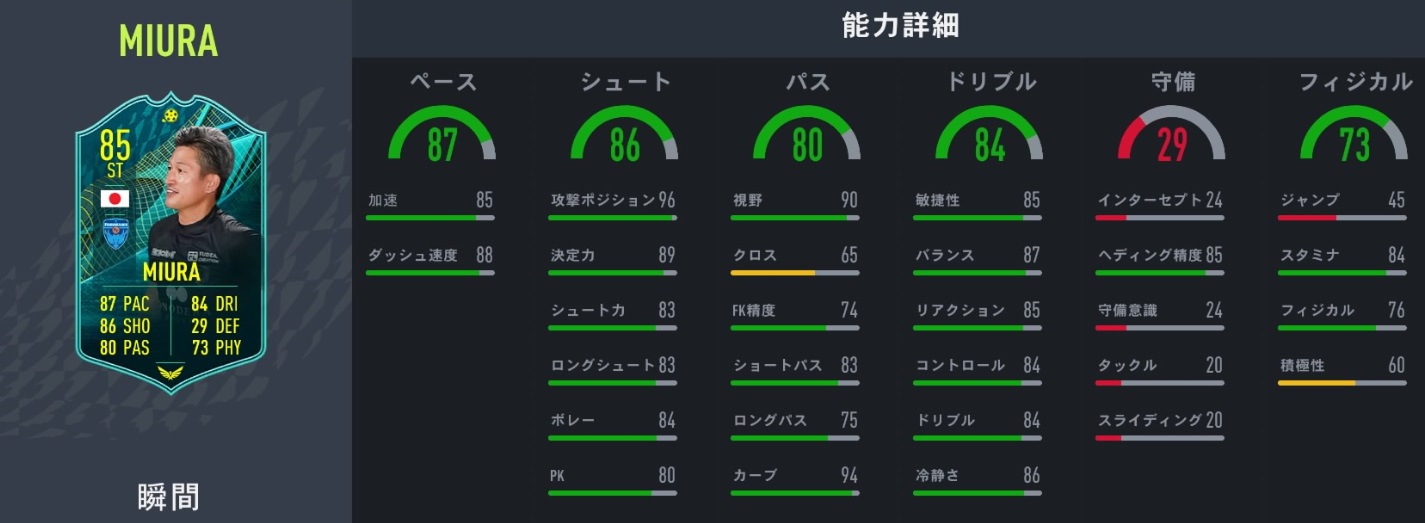The image size is (1425, 523).
Task: Select the 瞬間 label below the card
Action: (x=168, y=496)
